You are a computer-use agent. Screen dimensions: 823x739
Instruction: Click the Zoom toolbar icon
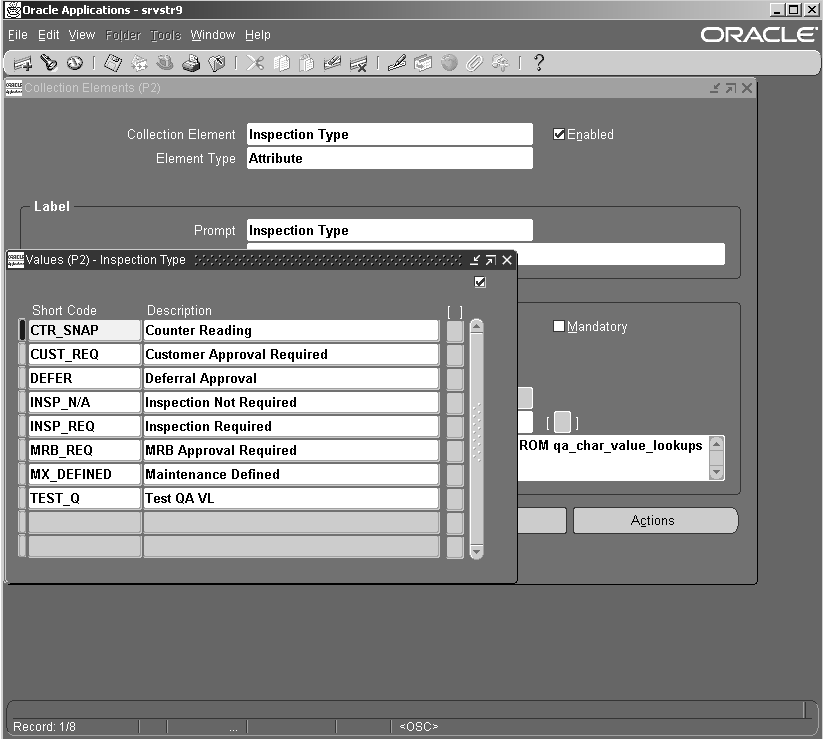pos(423,63)
